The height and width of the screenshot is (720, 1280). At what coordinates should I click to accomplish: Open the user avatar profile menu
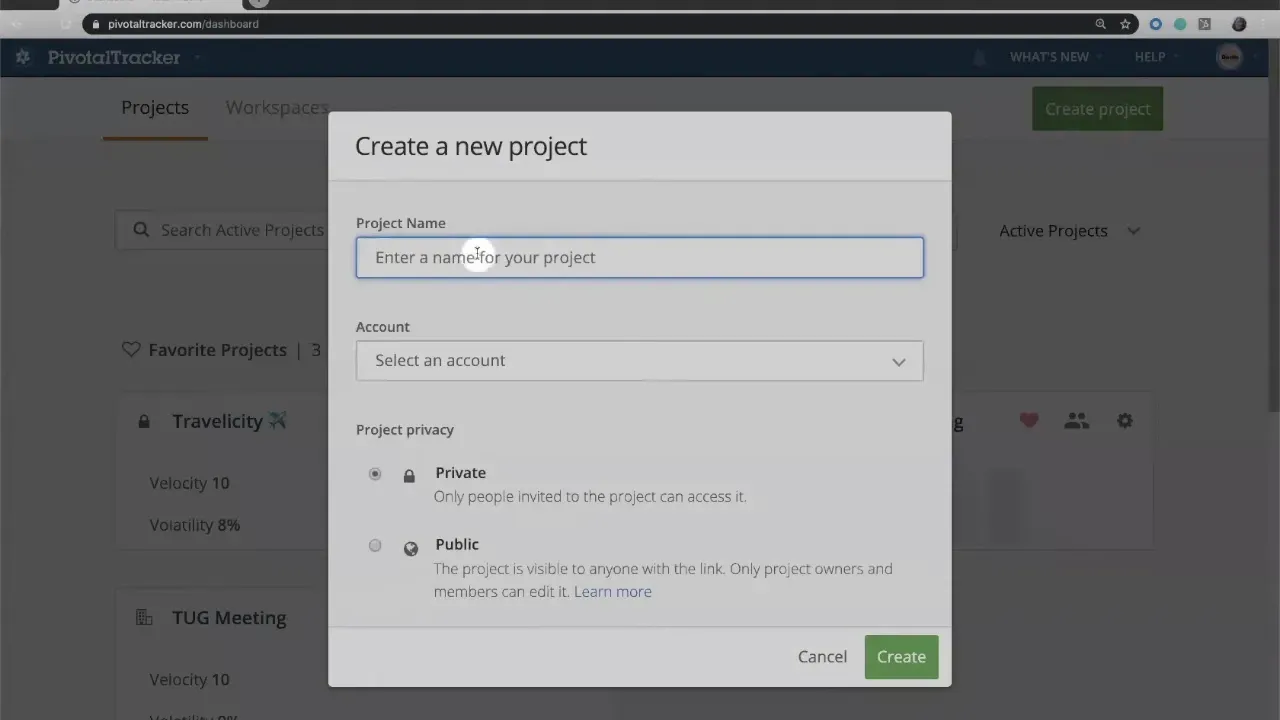pos(1229,57)
